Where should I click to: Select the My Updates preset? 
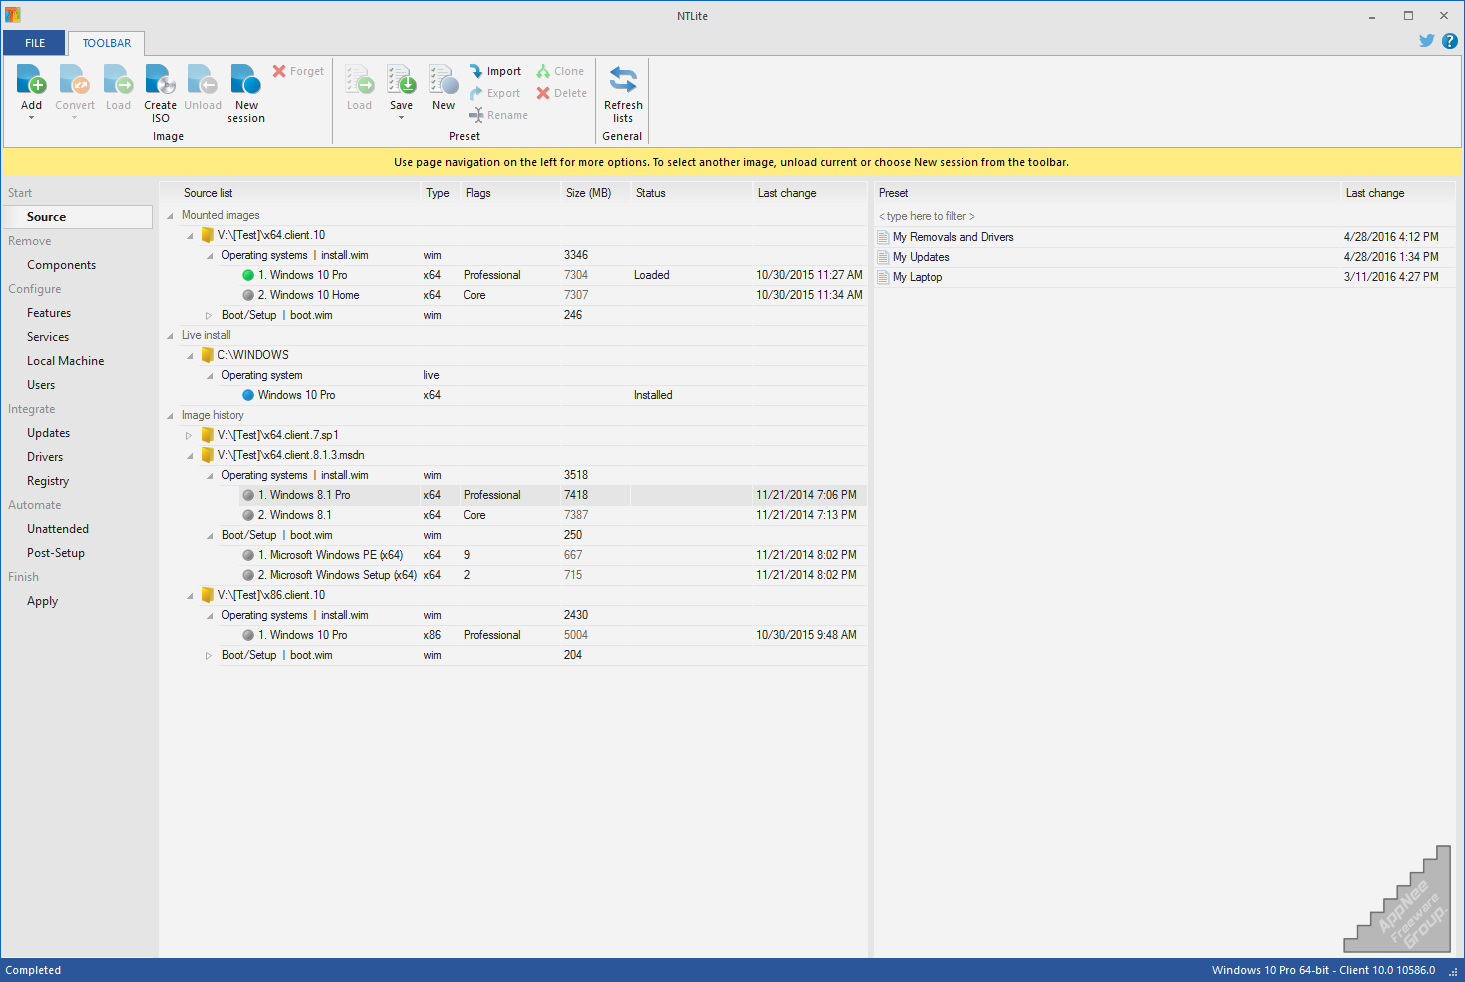click(1165, 257)
